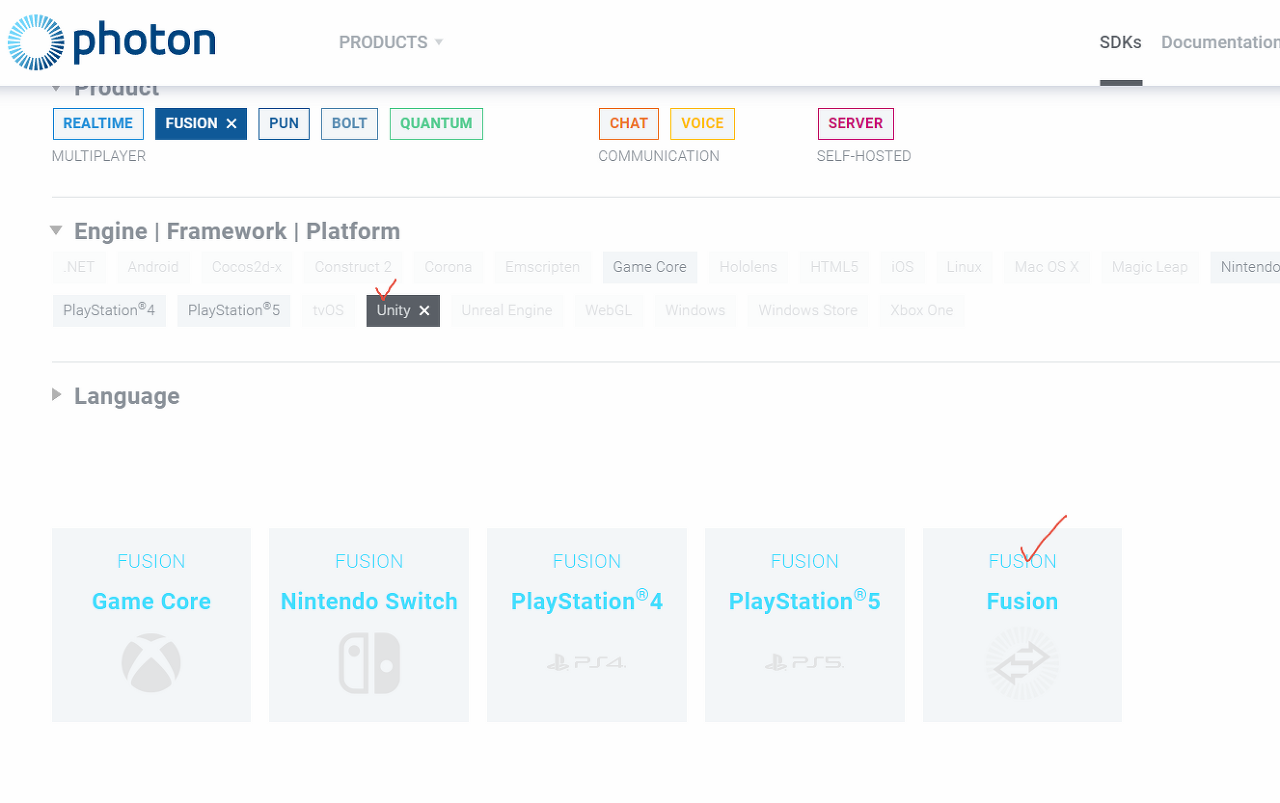Open the Game Core SDK card title
Image resolution: width=1280 pixels, height=803 pixels.
tap(151, 601)
